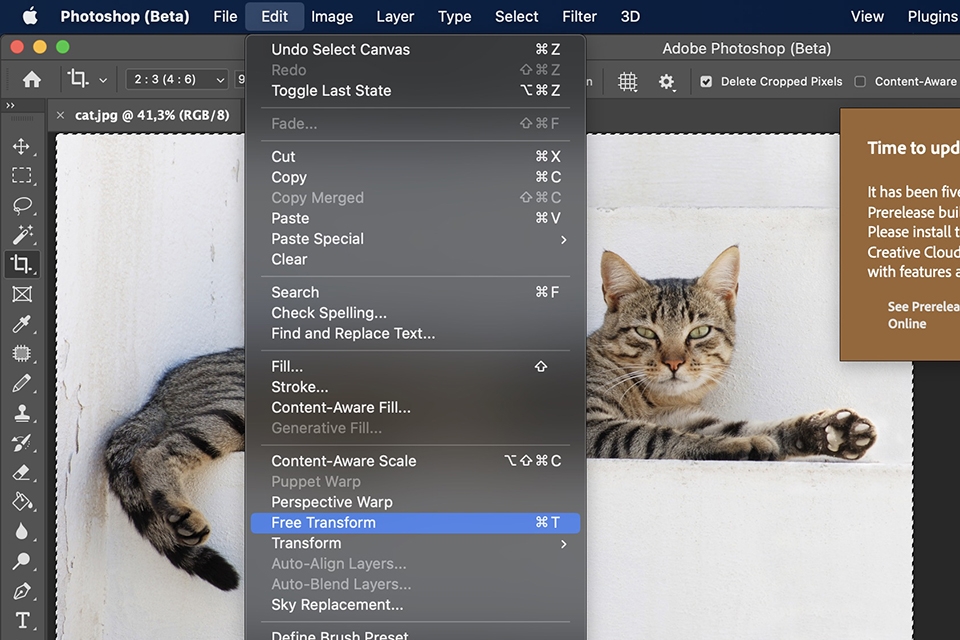Open additional crop settings via gear icon
This screenshot has width=960, height=640.
[x=666, y=81]
